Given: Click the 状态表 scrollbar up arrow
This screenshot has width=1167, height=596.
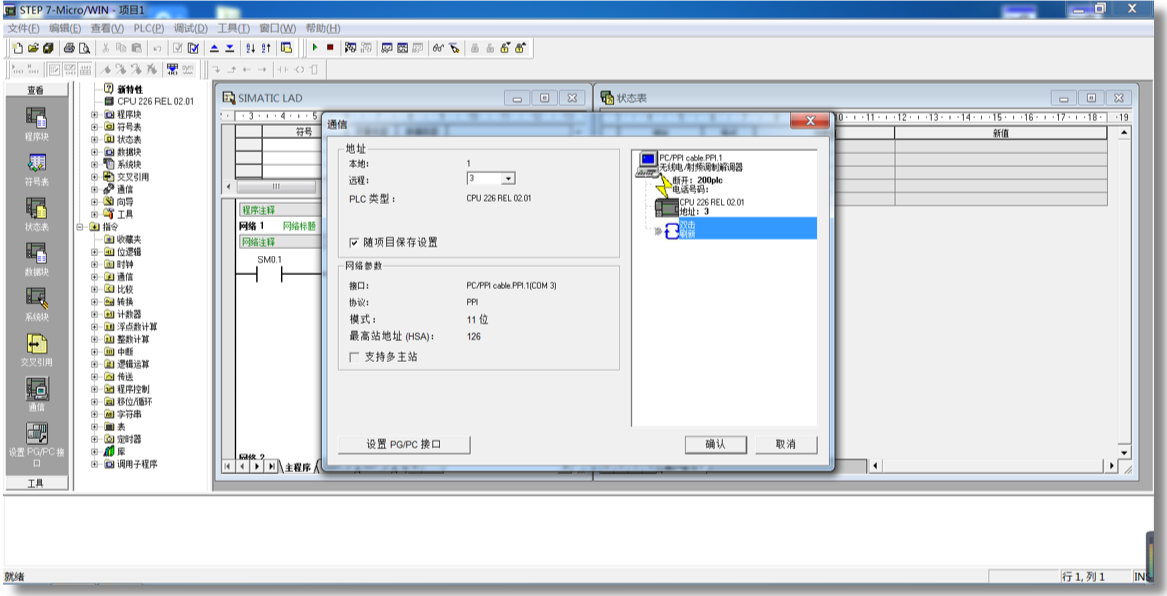Looking at the screenshot, I should tap(1124, 133).
